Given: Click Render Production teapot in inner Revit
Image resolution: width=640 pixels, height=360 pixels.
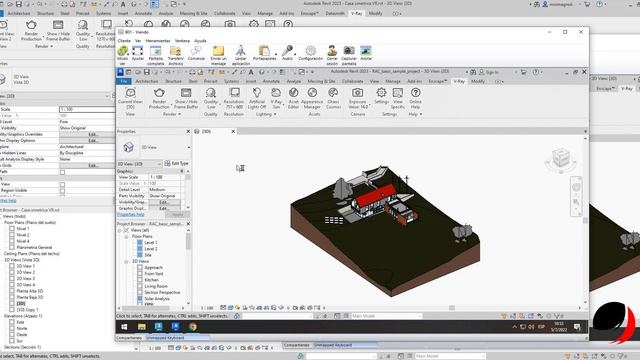Looking at the screenshot, I should pyautogui.click(x=159, y=93).
